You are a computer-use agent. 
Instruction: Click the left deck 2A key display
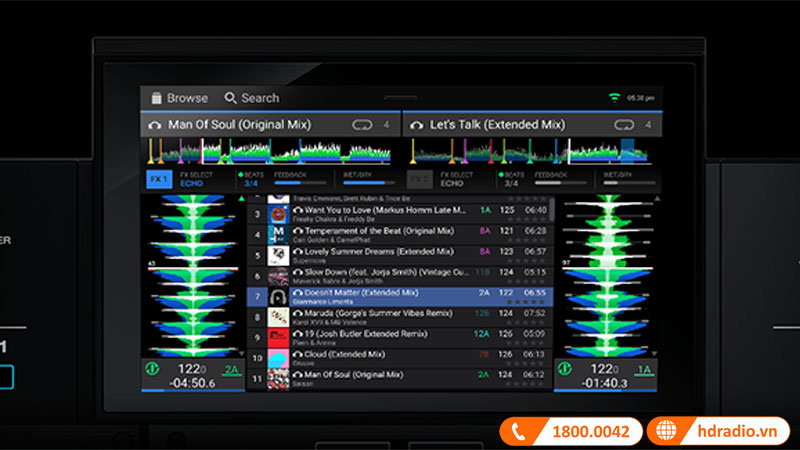(231, 370)
